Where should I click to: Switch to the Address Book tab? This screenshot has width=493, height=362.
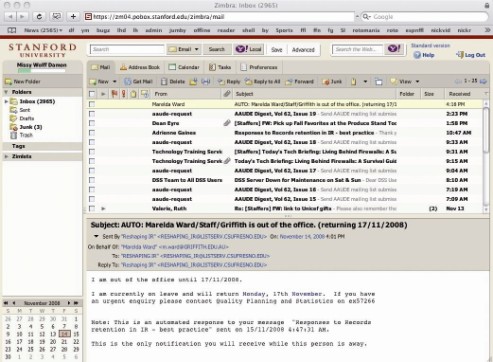[140, 67]
